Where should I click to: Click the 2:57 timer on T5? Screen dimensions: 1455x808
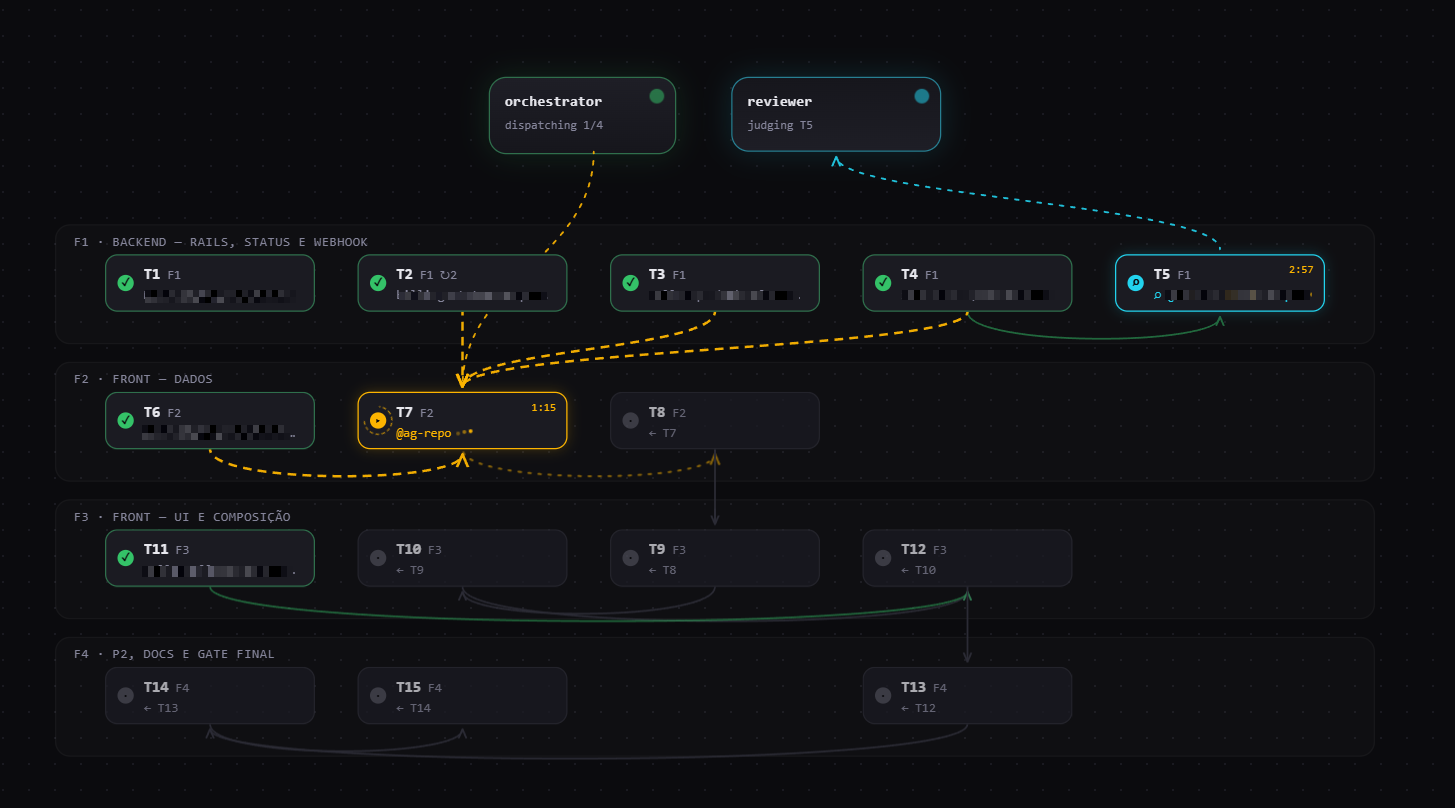(1301, 270)
